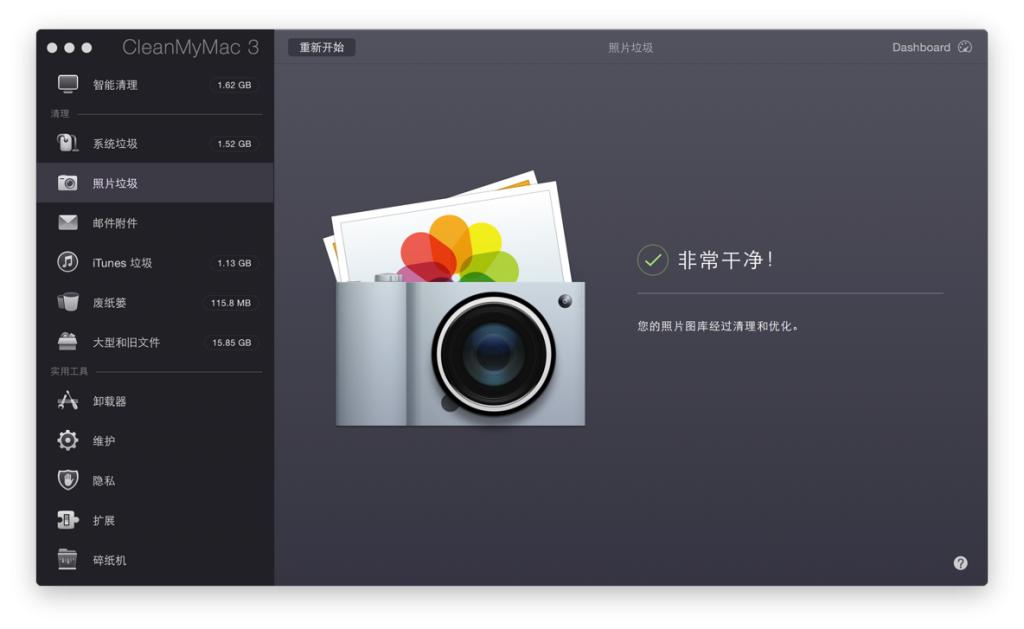Click the Large & Old Files box icon
Viewport: 1024px width, 629px height.
(x=68, y=341)
